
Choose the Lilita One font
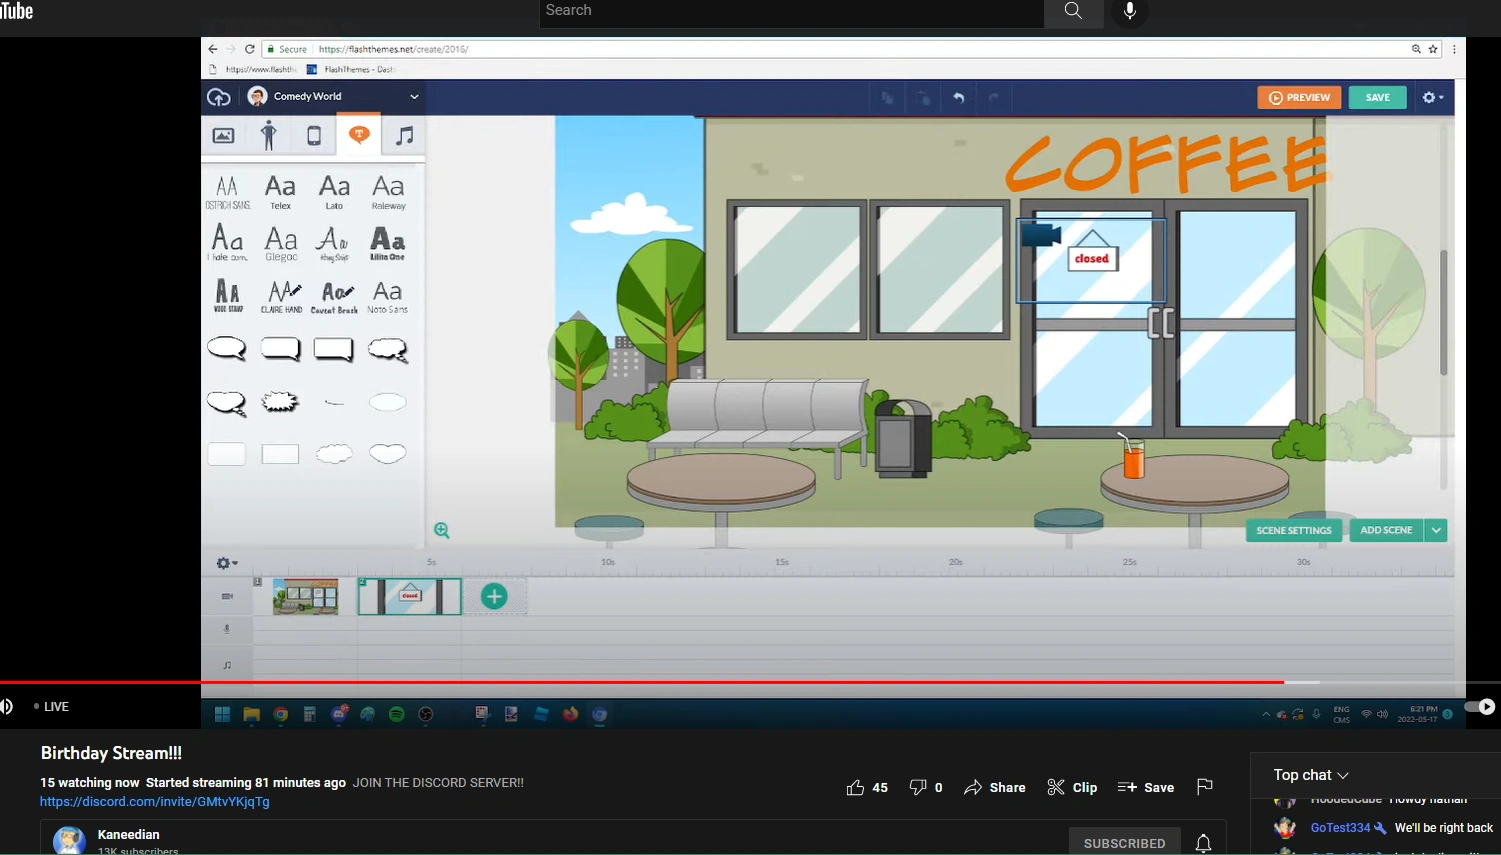click(387, 244)
